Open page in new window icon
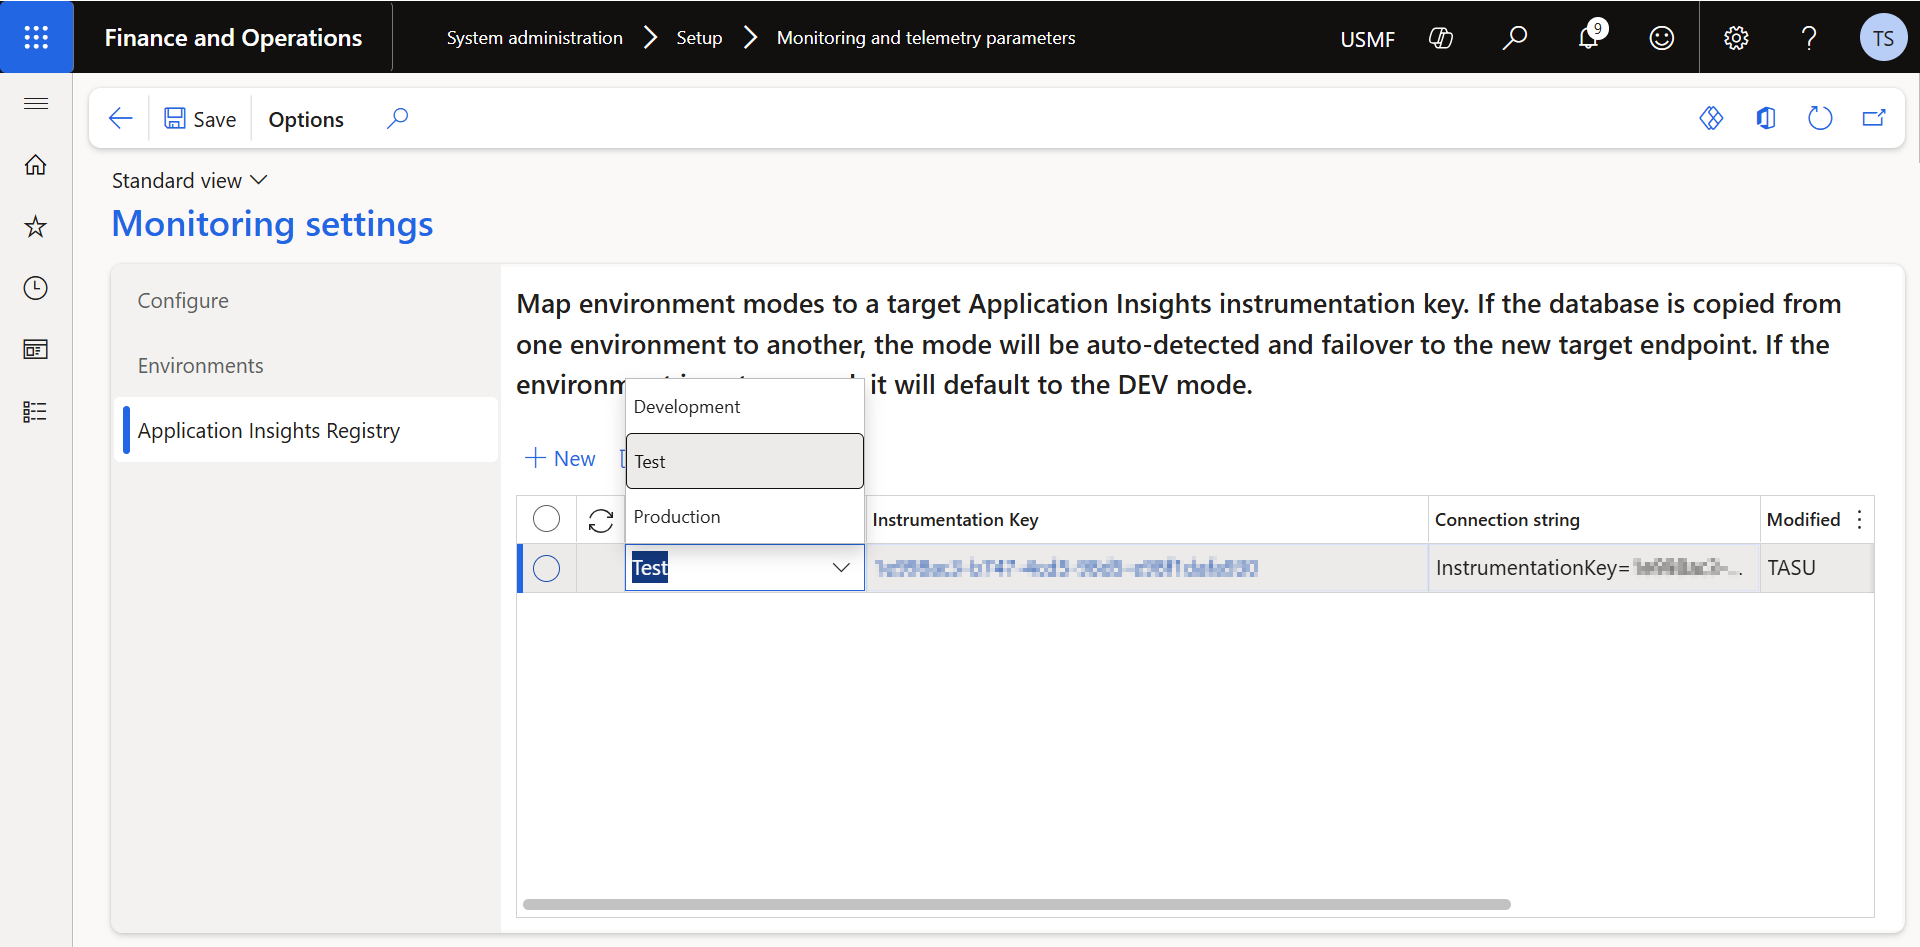The height and width of the screenshot is (947, 1920). (1874, 119)
